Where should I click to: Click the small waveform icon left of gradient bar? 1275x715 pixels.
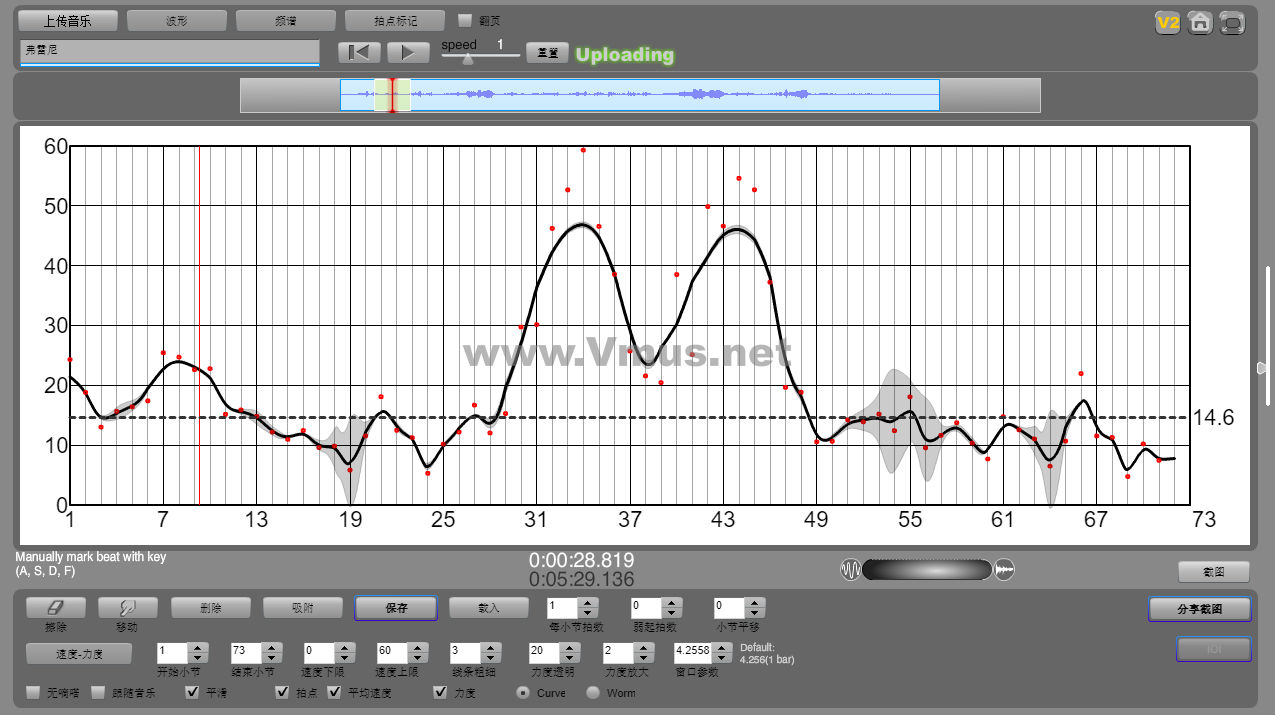tap(850, 570)
